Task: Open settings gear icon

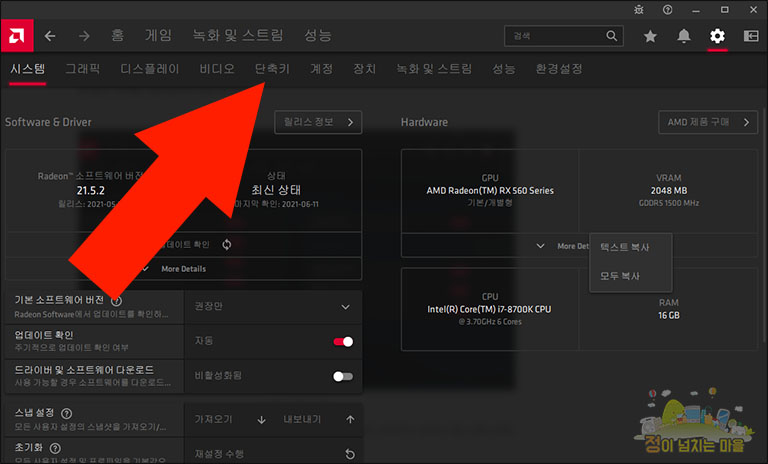Action: click(717, 36)
